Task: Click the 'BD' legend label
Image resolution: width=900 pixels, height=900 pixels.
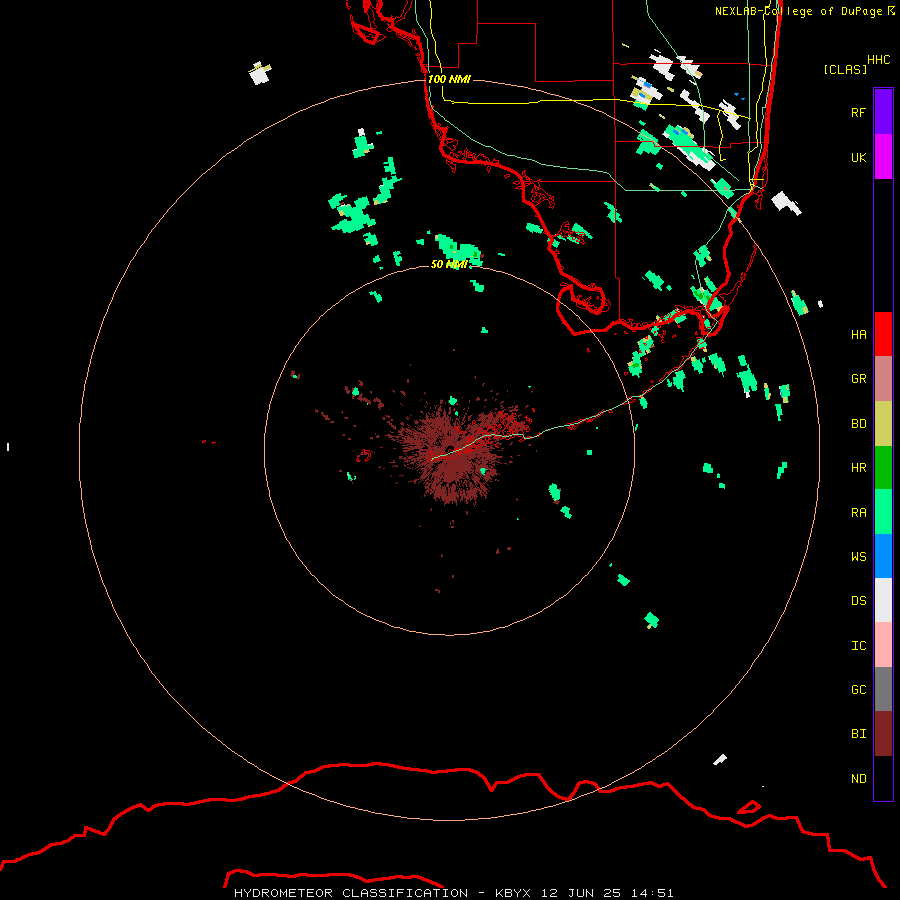Action: 858,423
